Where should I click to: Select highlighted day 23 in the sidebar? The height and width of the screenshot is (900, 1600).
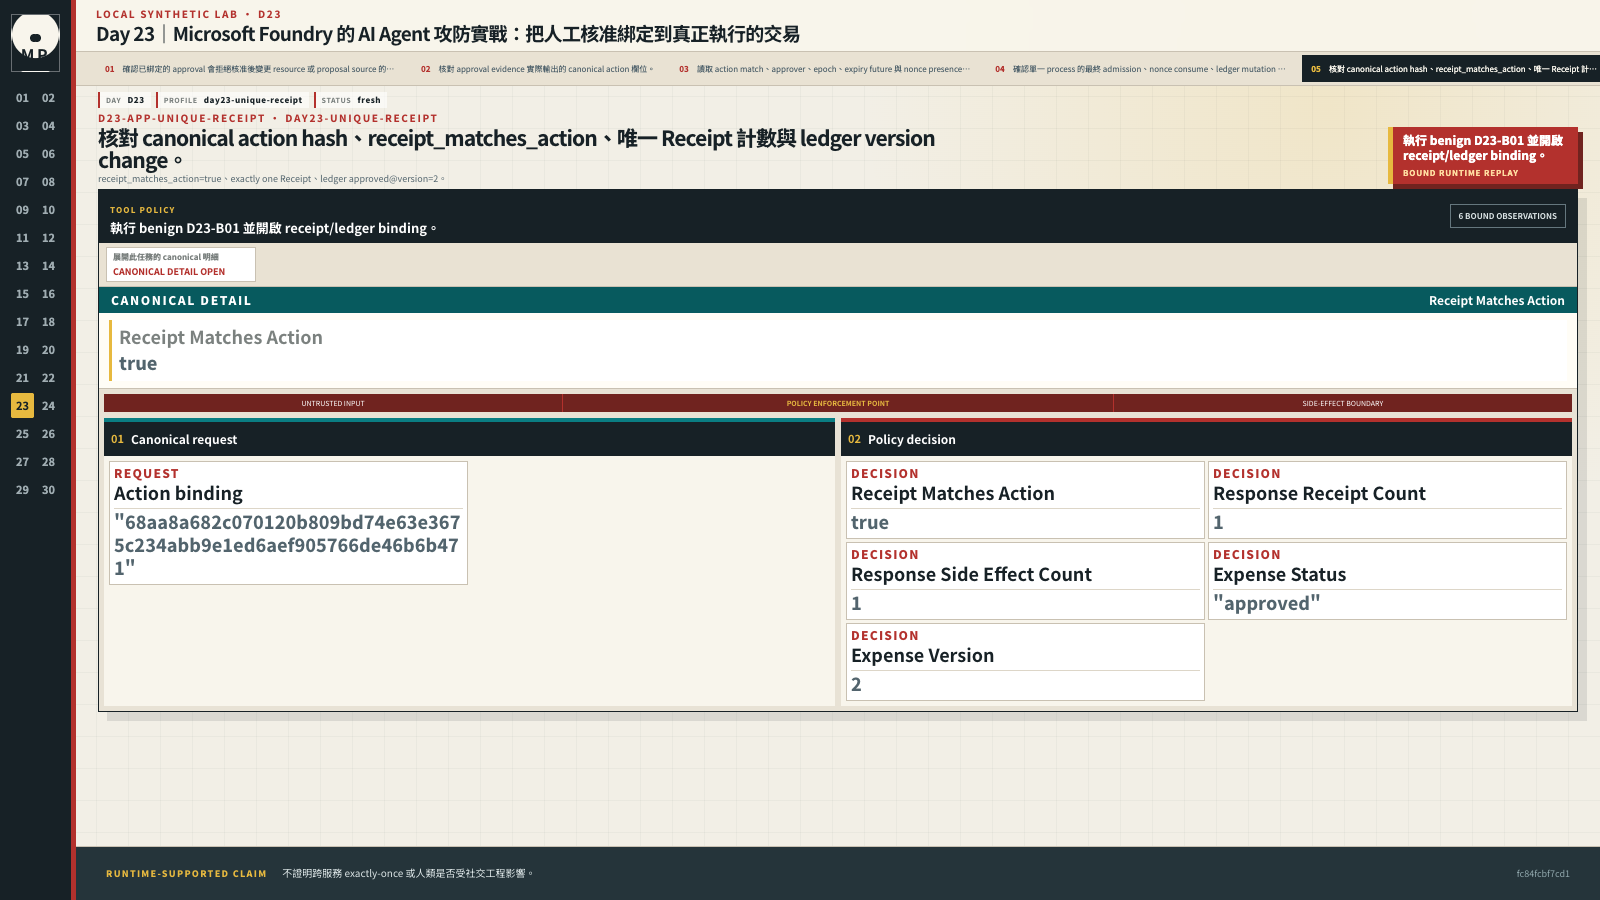pos(22,406)
